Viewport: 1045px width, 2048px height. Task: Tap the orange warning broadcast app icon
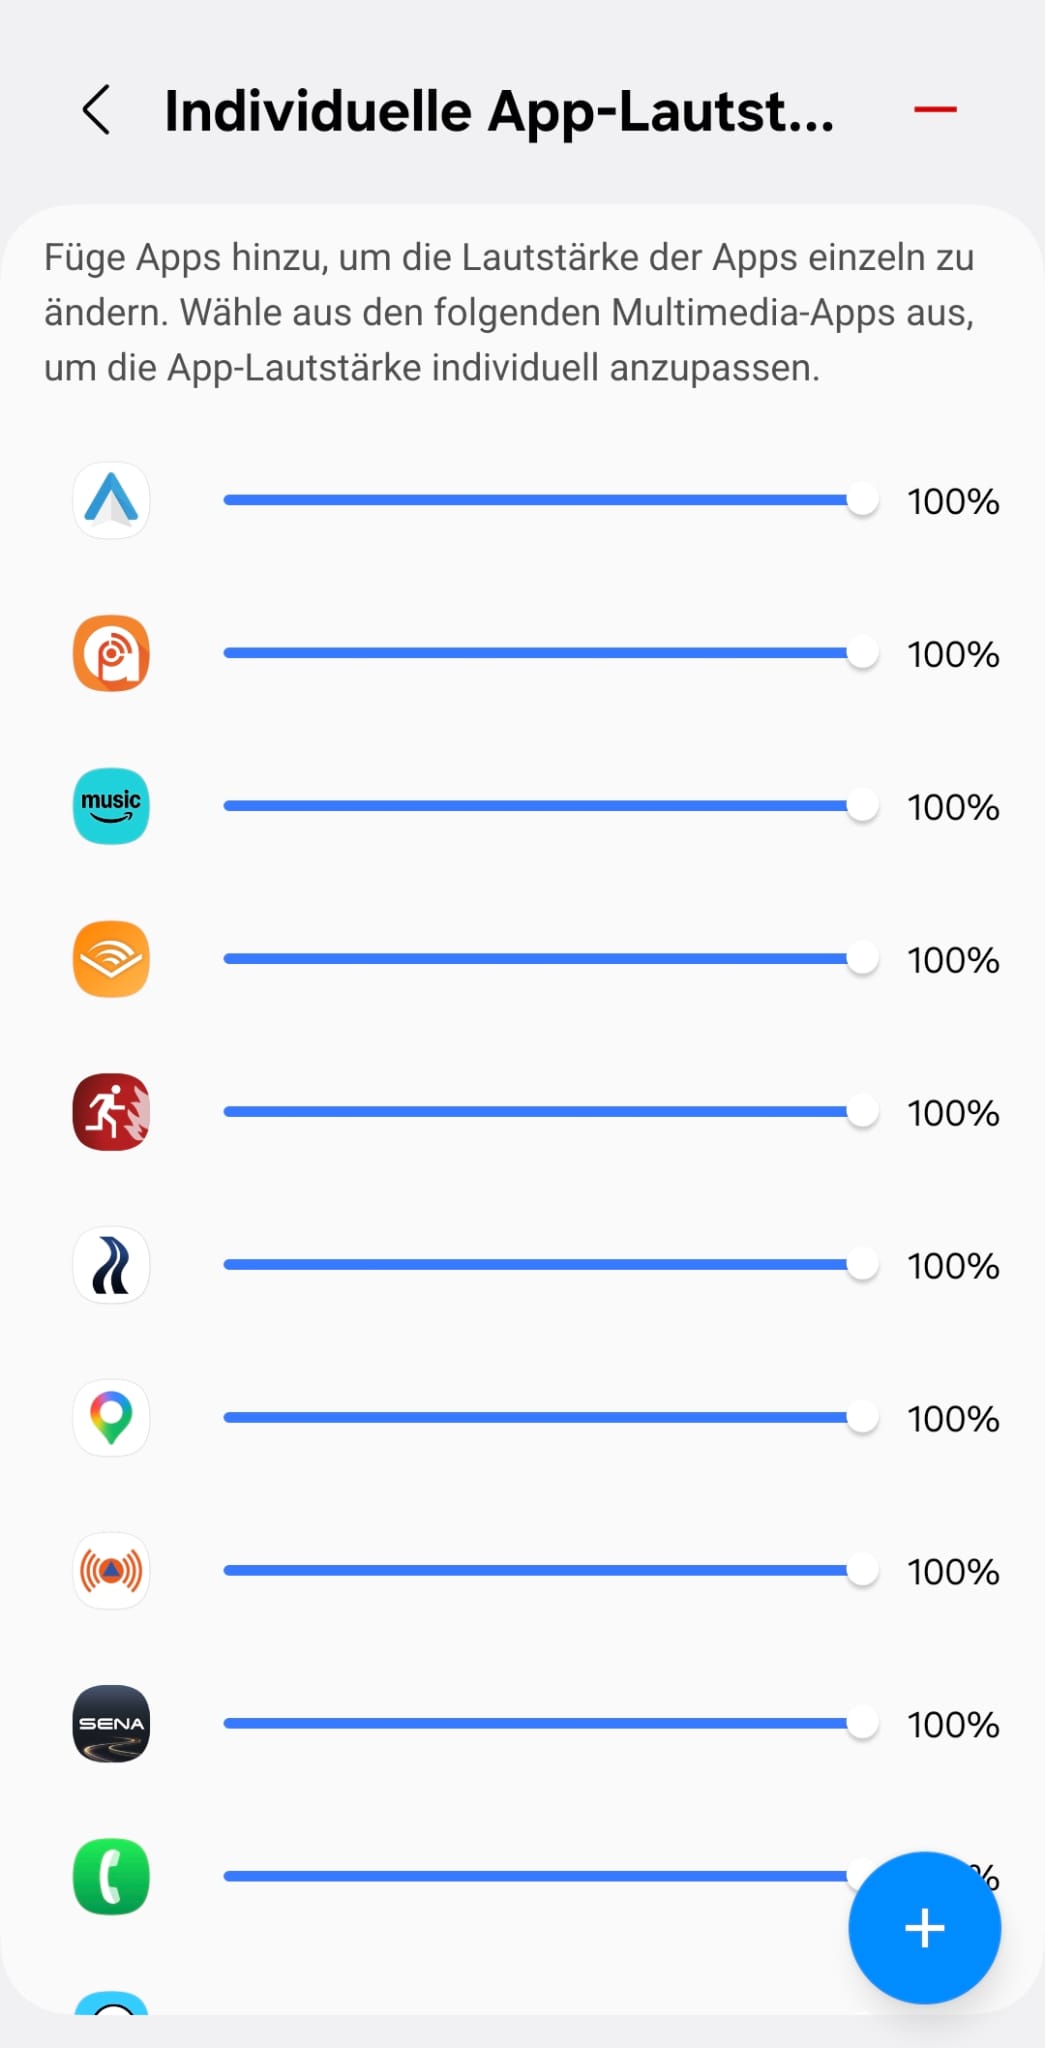(111, 1571)
